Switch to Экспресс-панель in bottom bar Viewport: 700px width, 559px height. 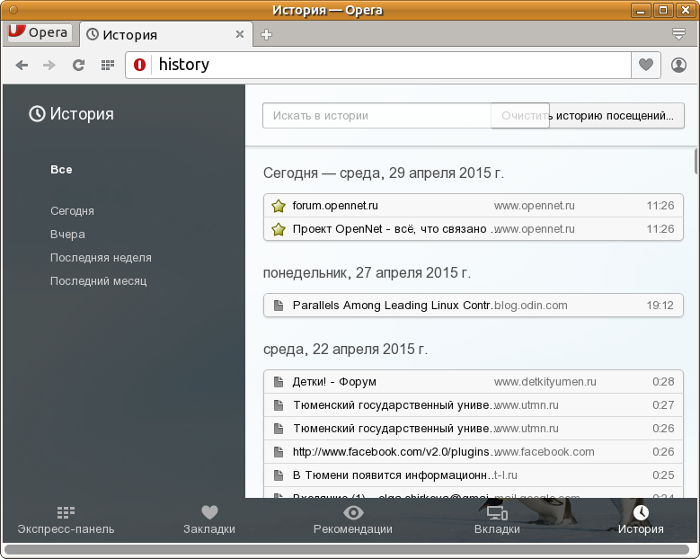pos(66,520)
